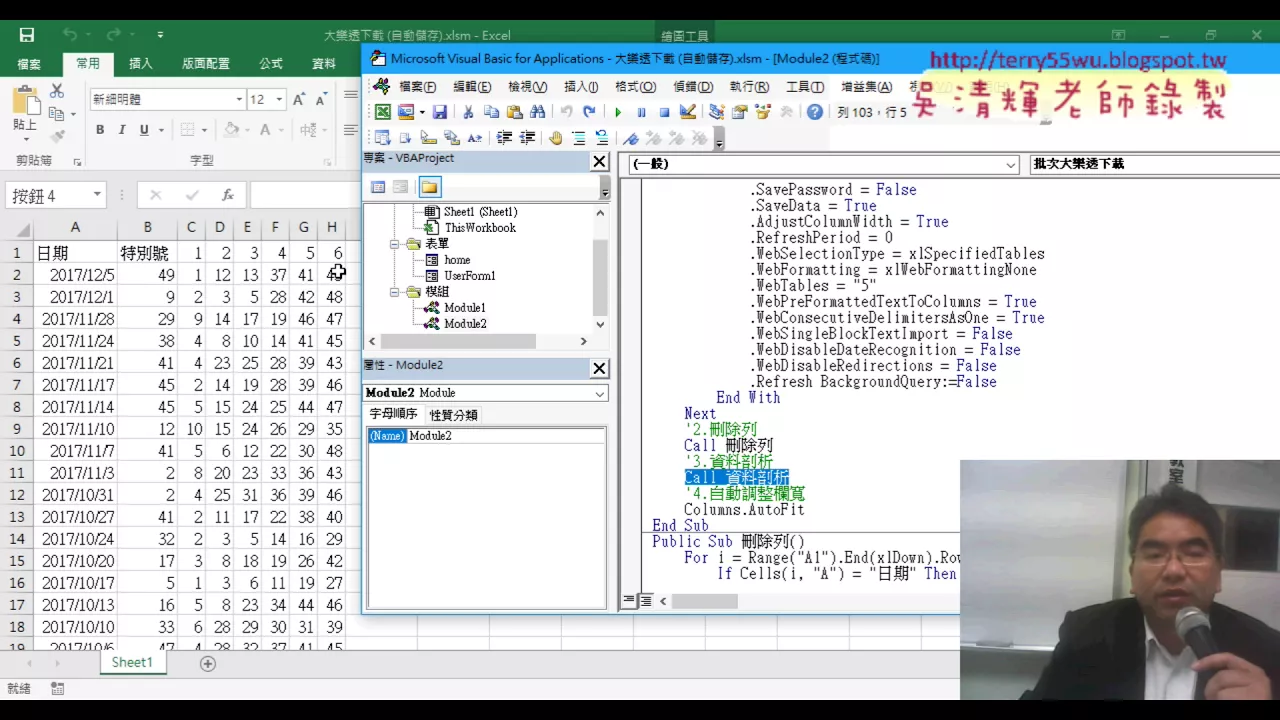The height and width of the screenshot is (720, 1280).
Task: Click Complete Word icon in edit toolbar
Action: pyautogui.click(x=475, y=138)
